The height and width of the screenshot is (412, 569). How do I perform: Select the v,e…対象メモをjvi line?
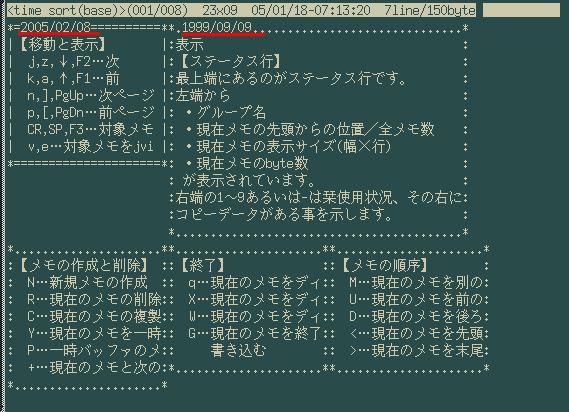pos(90,146)
